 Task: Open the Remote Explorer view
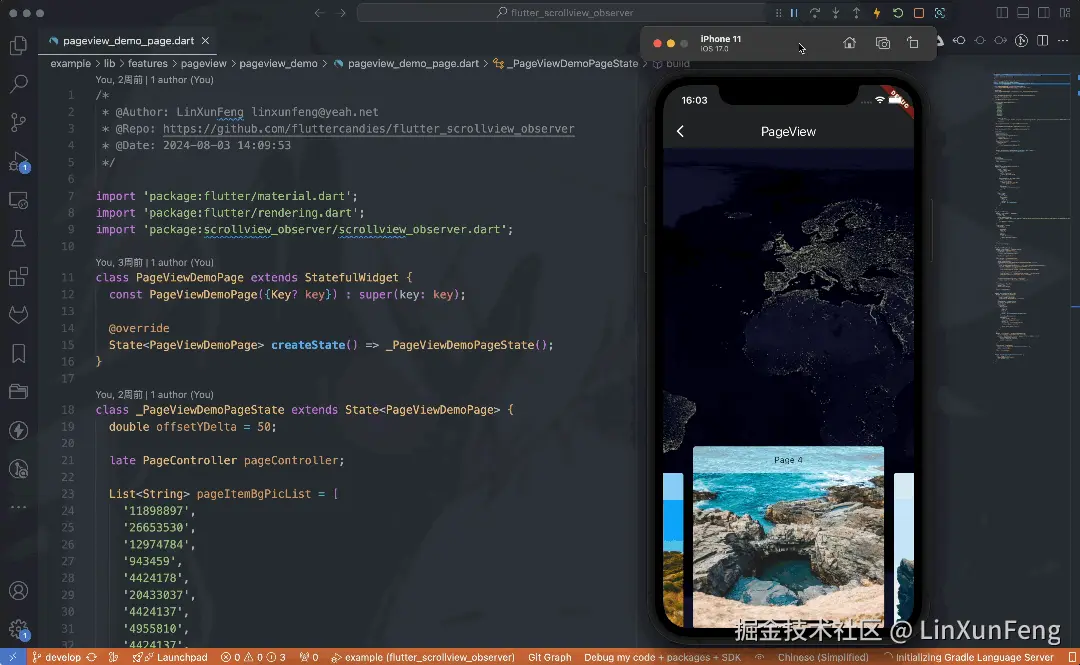point(19,201)
